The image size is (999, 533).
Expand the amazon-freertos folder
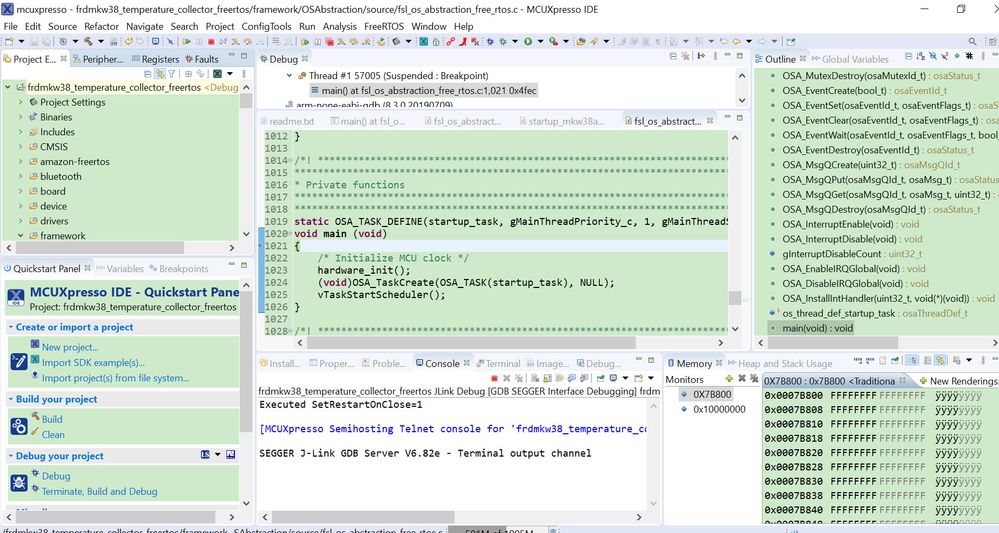tap(20, 162)
